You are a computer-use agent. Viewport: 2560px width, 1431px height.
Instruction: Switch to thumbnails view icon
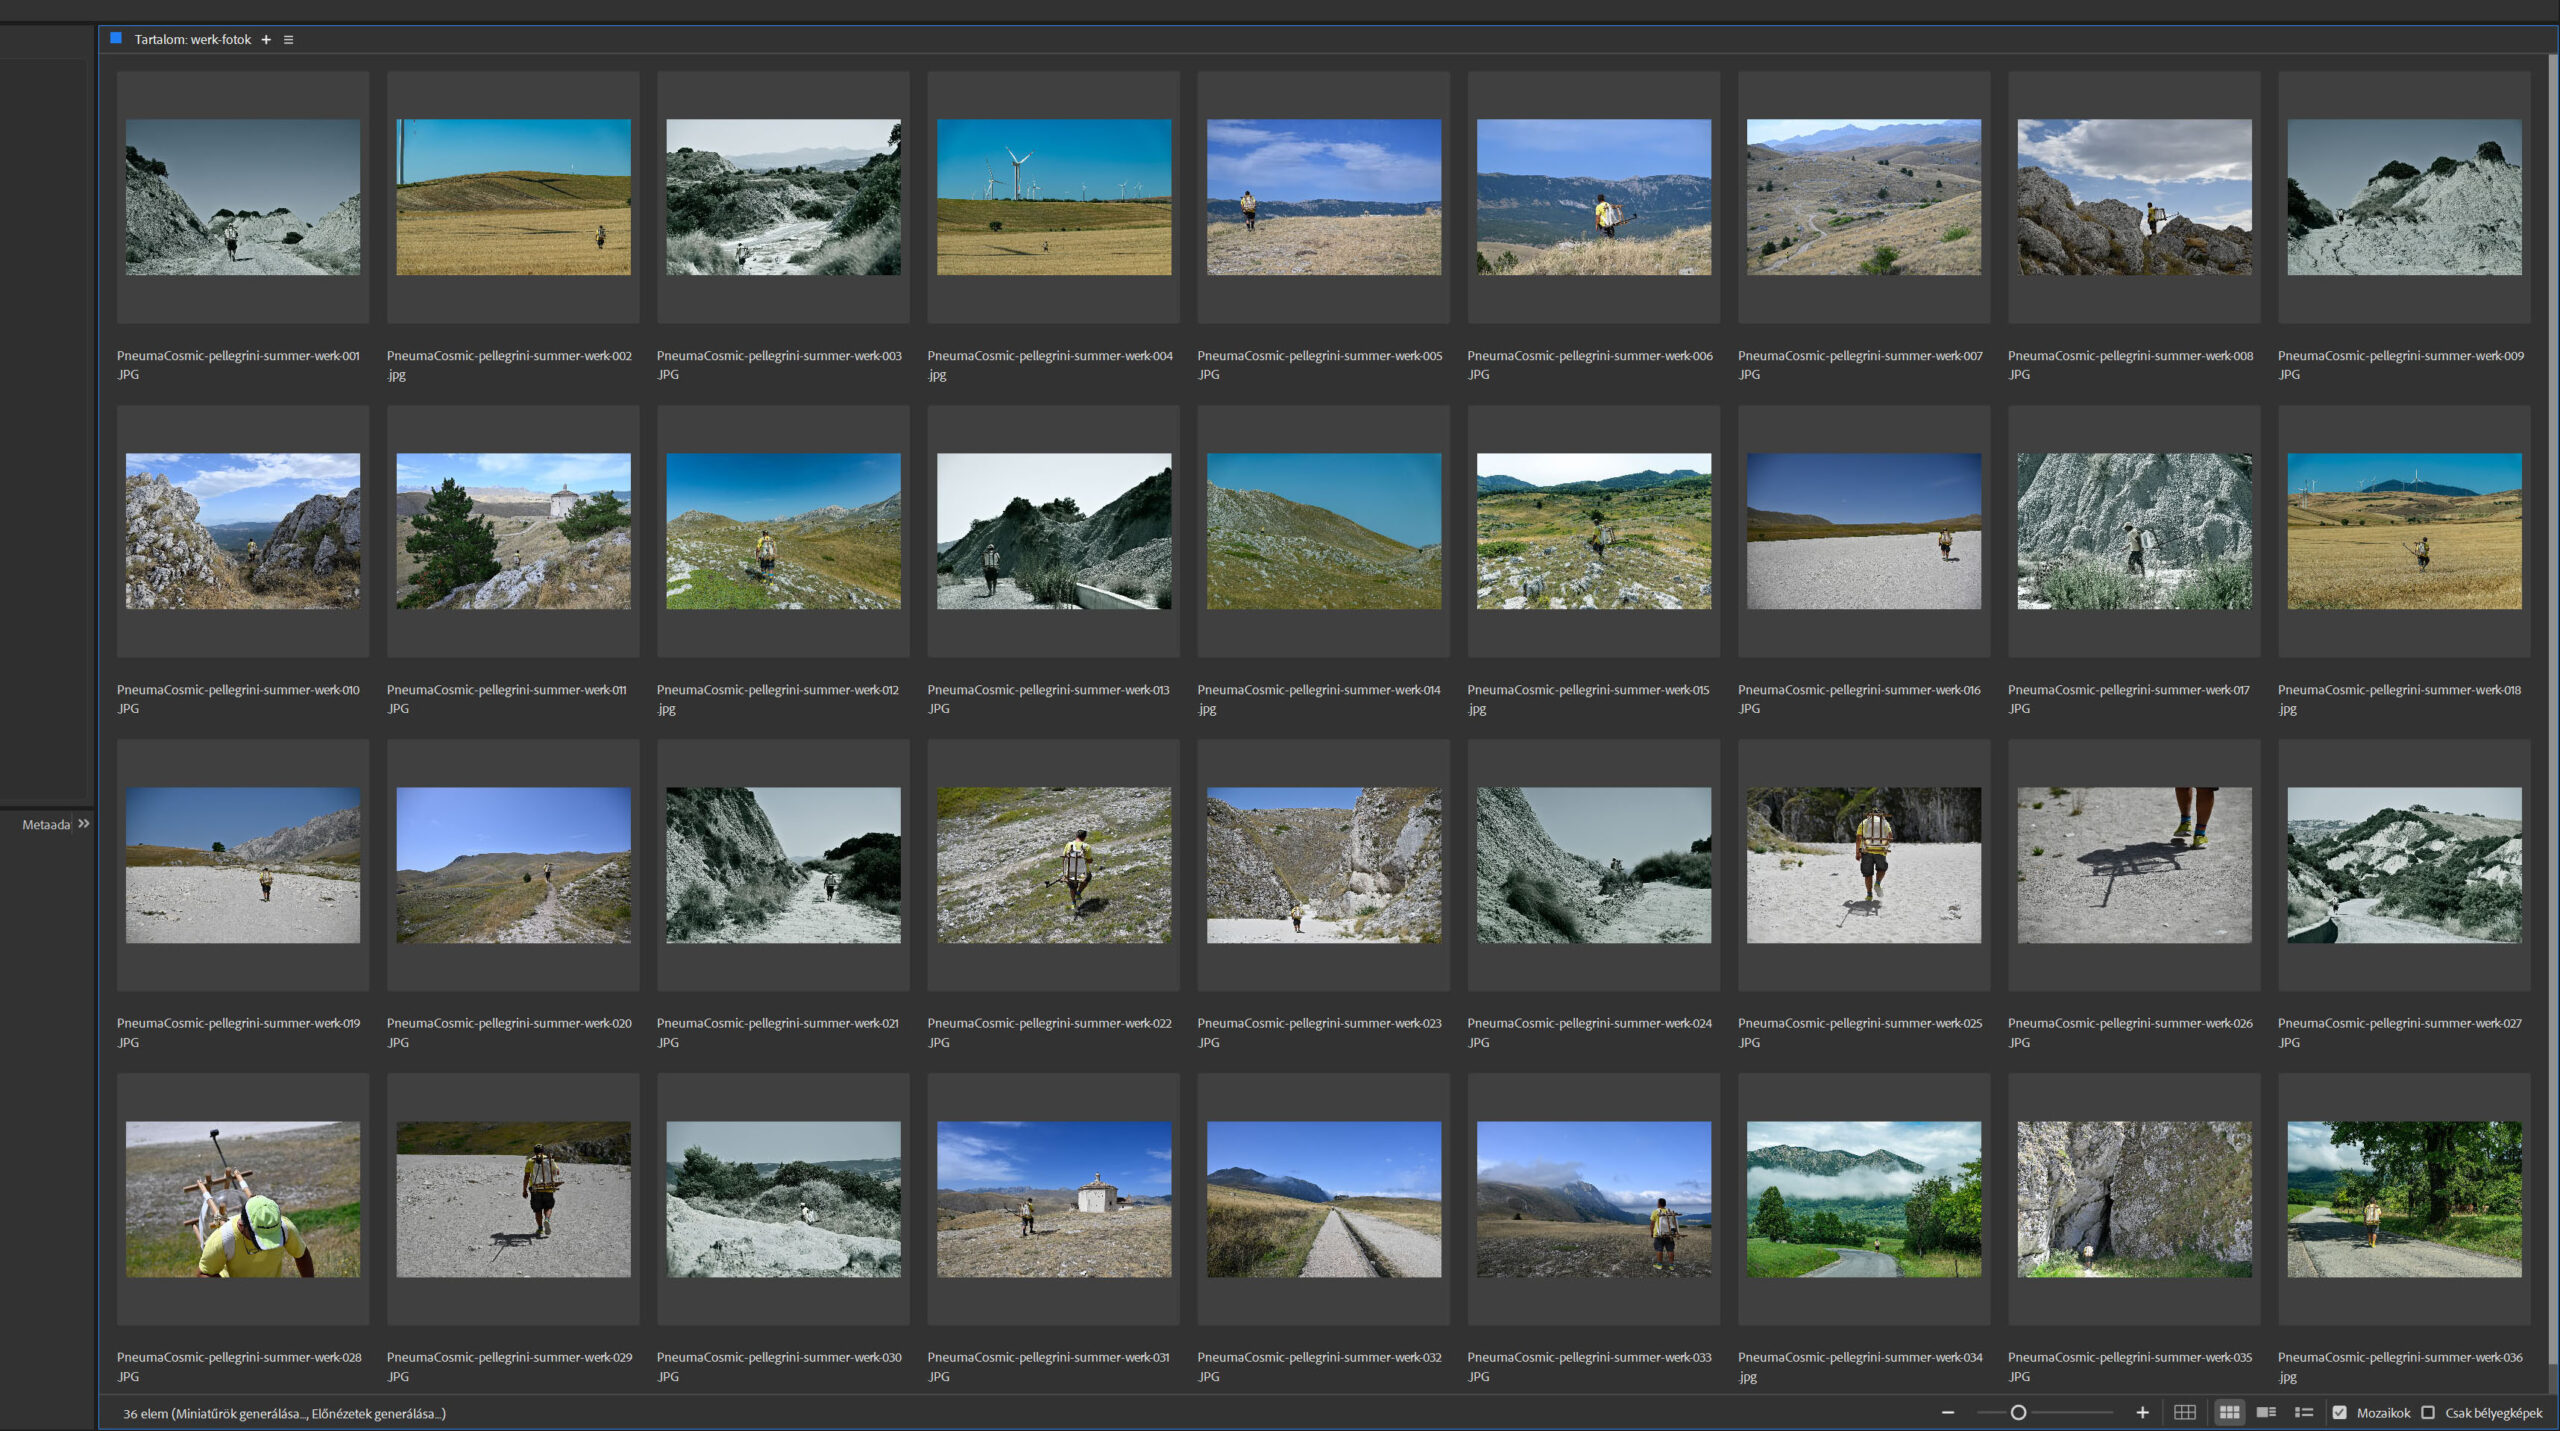tap(2229, 1412)
